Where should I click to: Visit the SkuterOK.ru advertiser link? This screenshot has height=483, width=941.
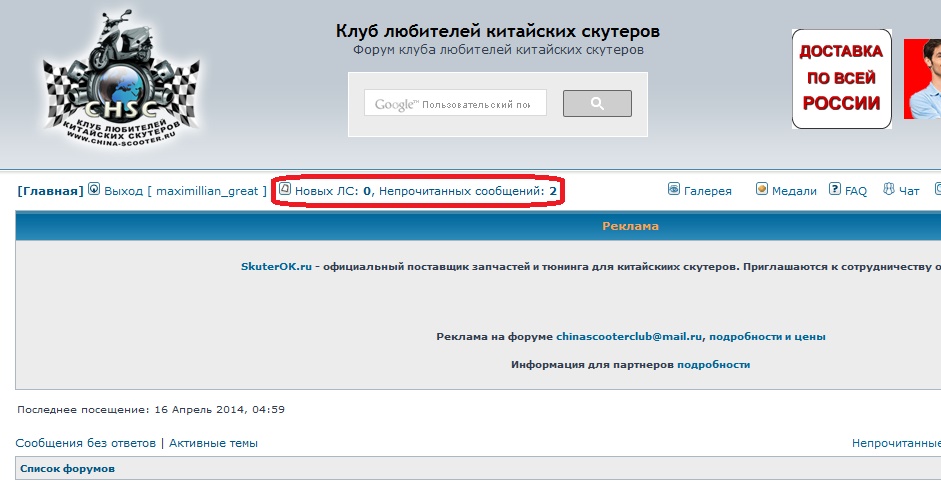pos(276,267)
